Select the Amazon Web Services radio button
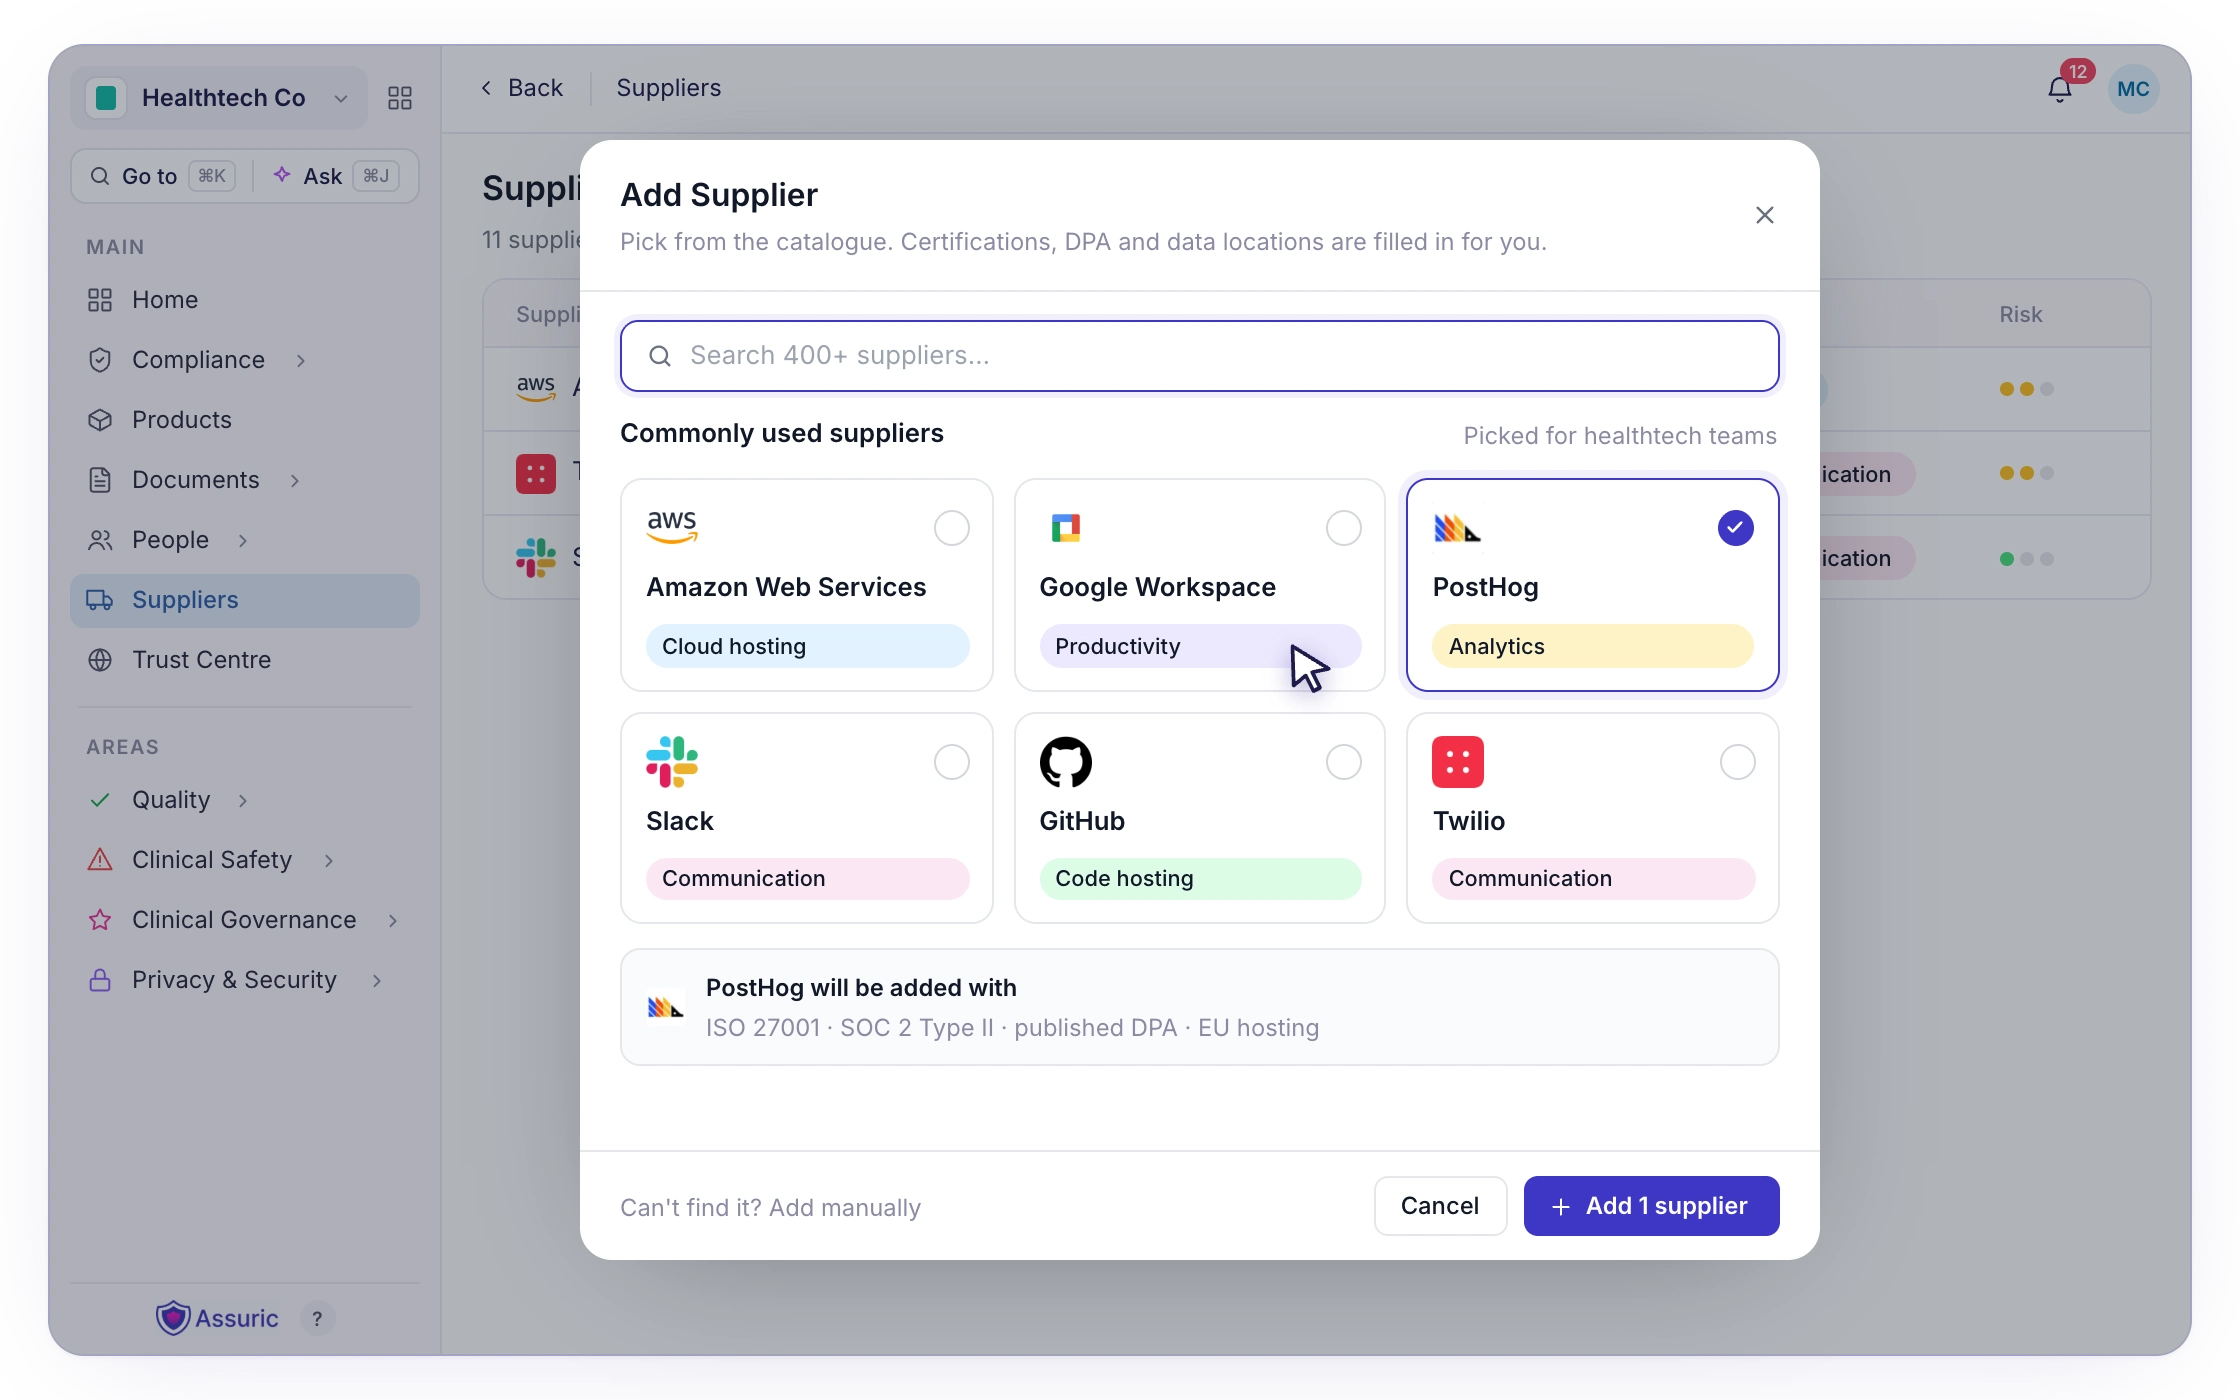The height and width of the screenshot is (1400, 2240). (x=952, y=528)
